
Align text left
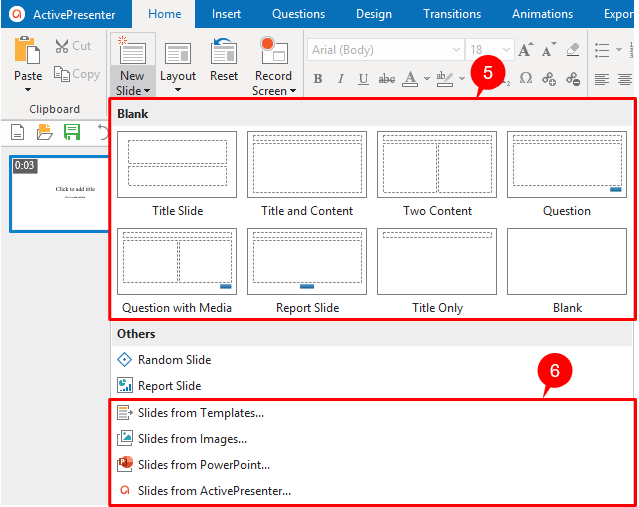[x=602, y=79]
